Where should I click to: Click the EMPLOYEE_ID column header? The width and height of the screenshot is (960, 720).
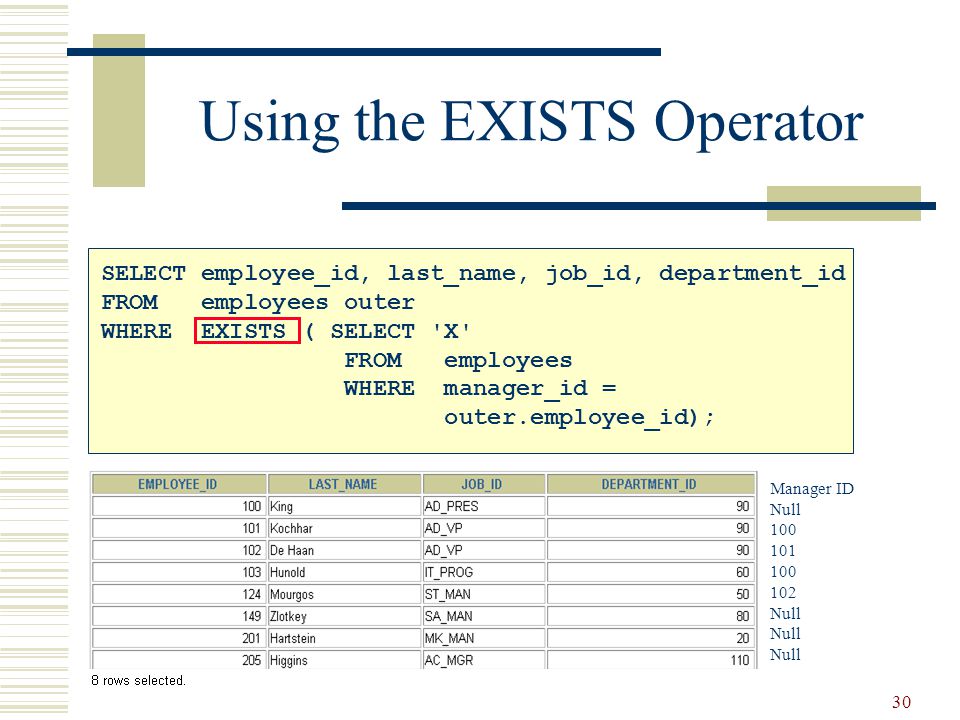178,484
